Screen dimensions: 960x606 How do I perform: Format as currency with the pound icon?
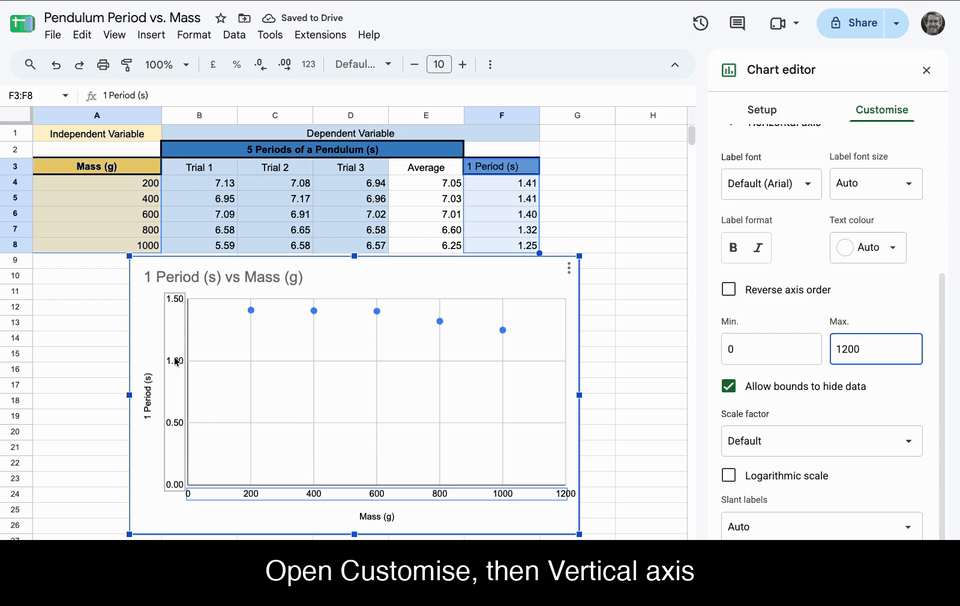tap(213, 64)
